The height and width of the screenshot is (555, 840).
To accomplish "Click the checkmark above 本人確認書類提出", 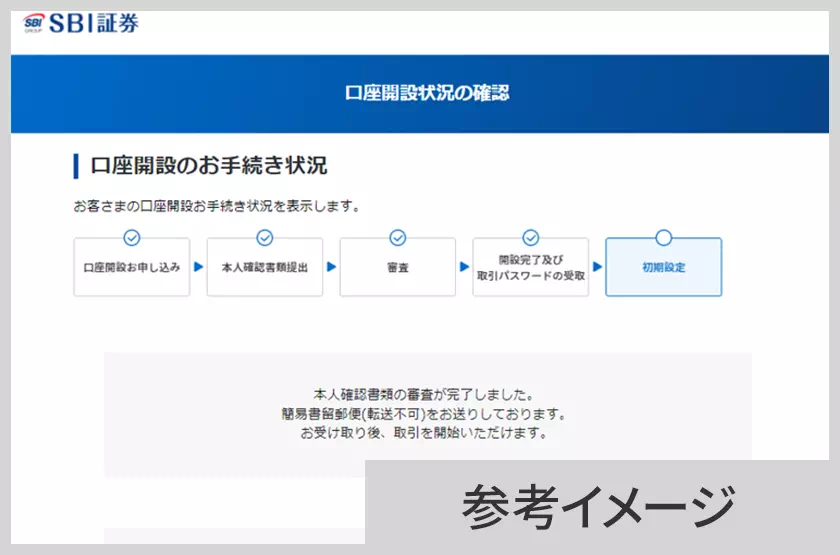I will point(265,238).
